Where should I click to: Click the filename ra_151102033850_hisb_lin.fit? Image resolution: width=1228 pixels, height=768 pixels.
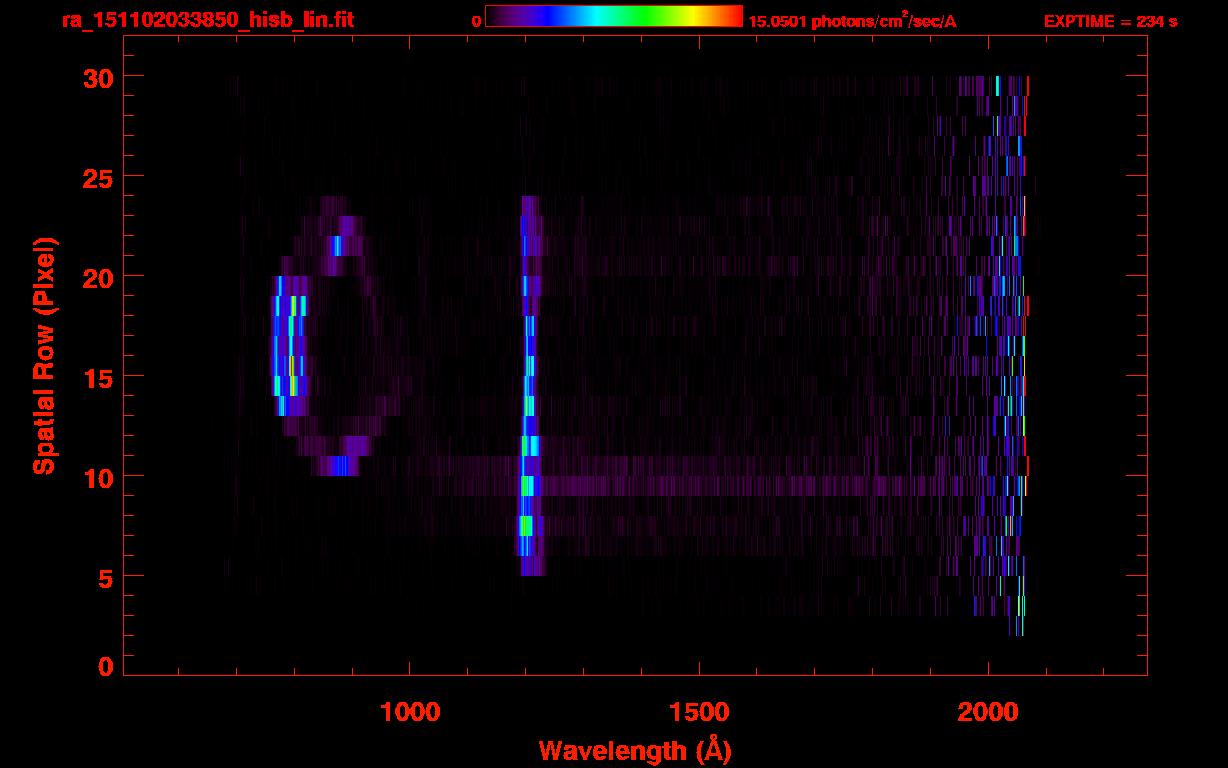tap(206, 19)
